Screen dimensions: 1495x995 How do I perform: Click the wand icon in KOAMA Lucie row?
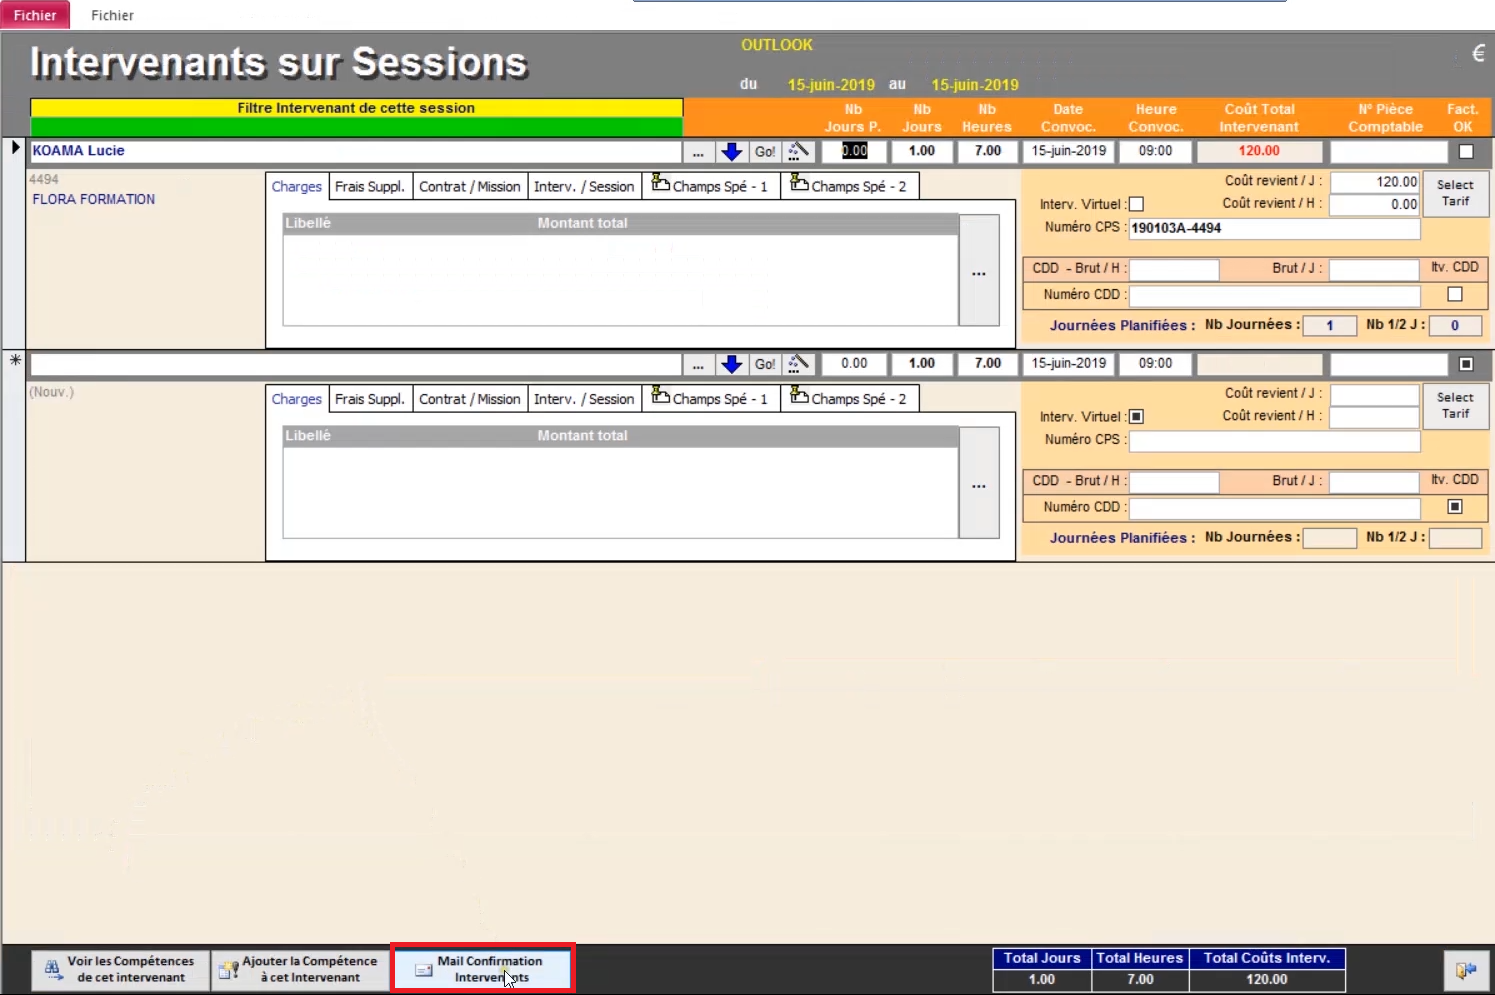(x=798, y=151)
